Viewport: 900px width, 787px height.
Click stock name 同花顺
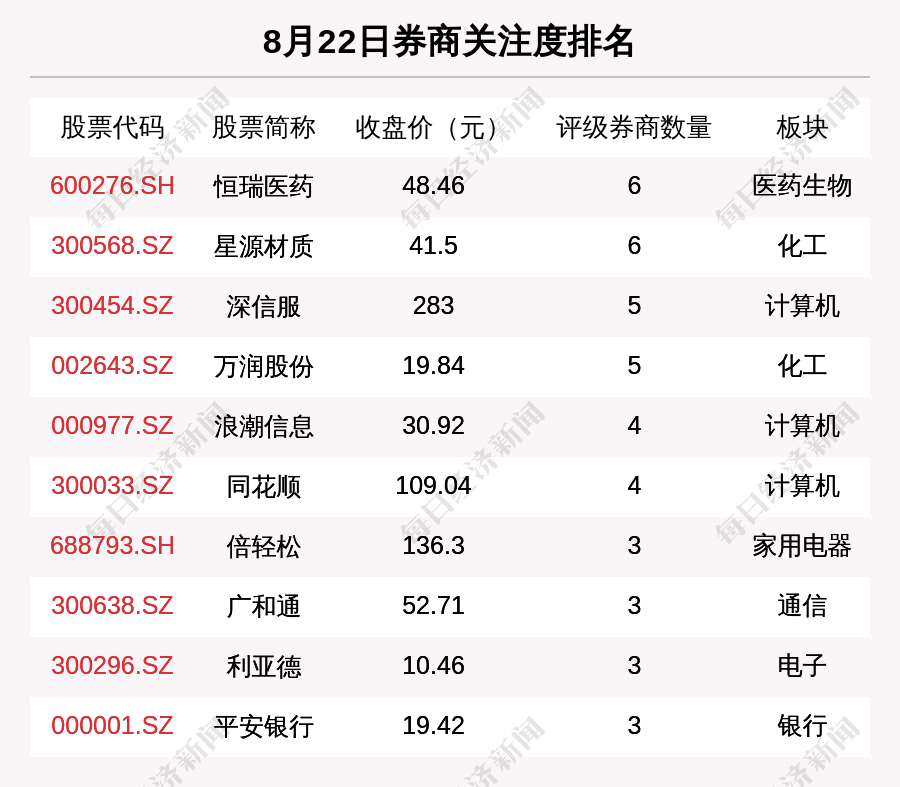[263, 486]
